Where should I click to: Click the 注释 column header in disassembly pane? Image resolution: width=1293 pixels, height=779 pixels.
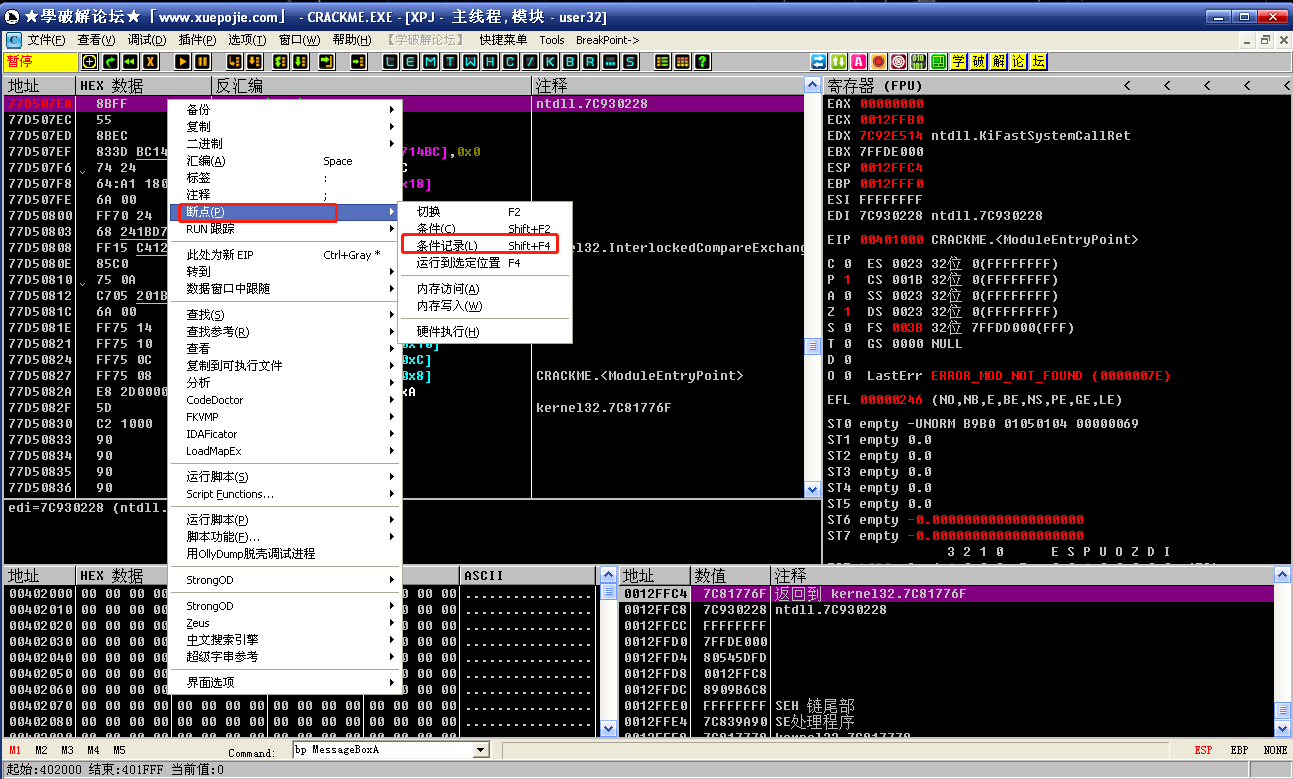pyautogui.click(x=669, y=86)
